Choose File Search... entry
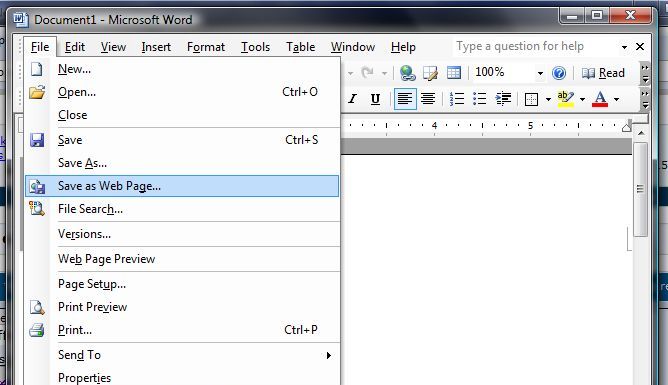The image size is (668, 385). 182,209
